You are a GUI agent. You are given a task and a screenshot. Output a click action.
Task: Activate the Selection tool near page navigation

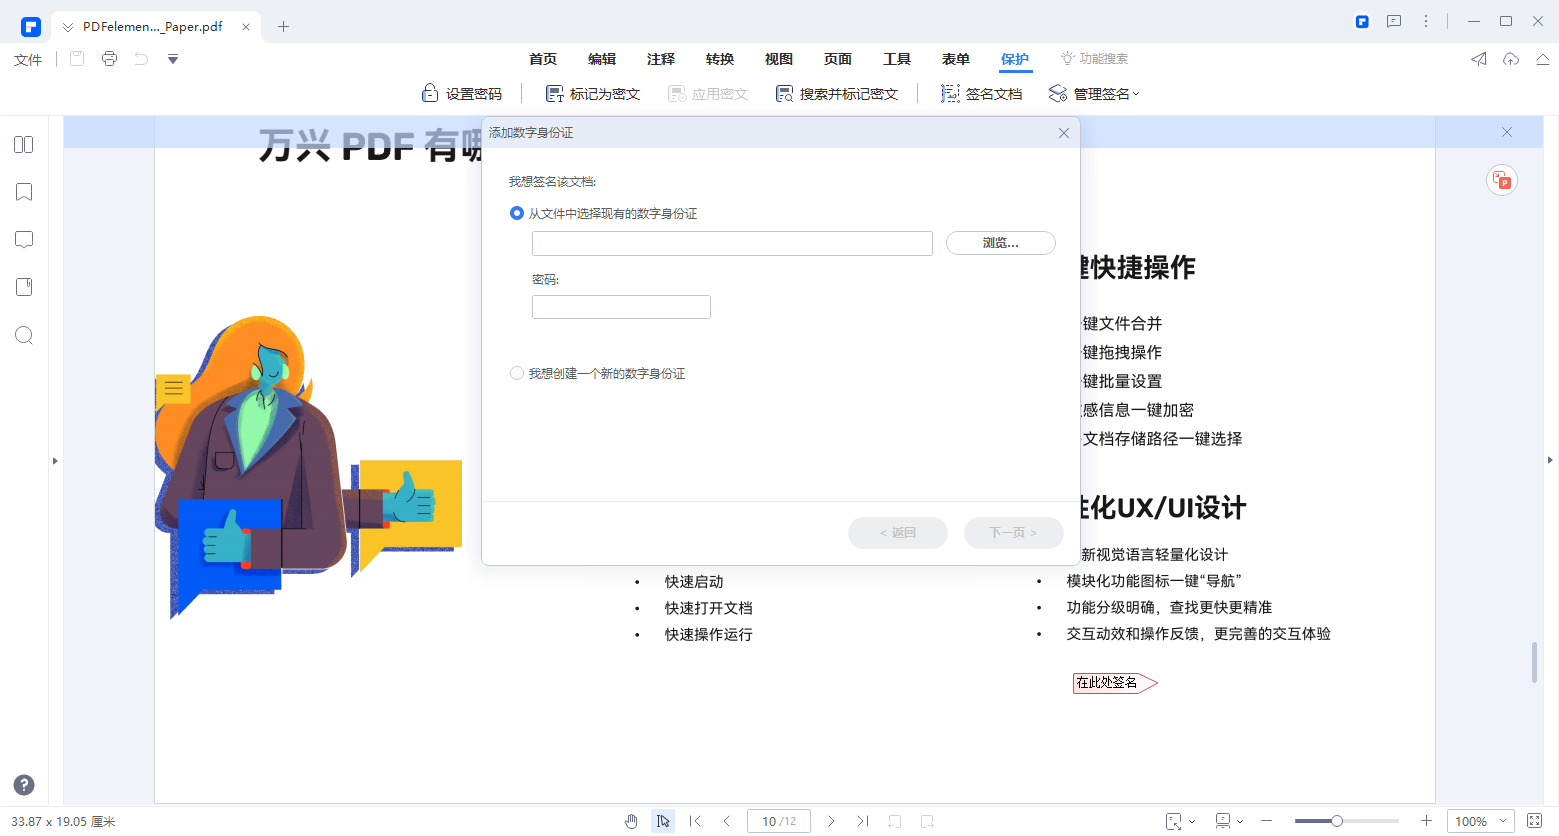(663, 820)
